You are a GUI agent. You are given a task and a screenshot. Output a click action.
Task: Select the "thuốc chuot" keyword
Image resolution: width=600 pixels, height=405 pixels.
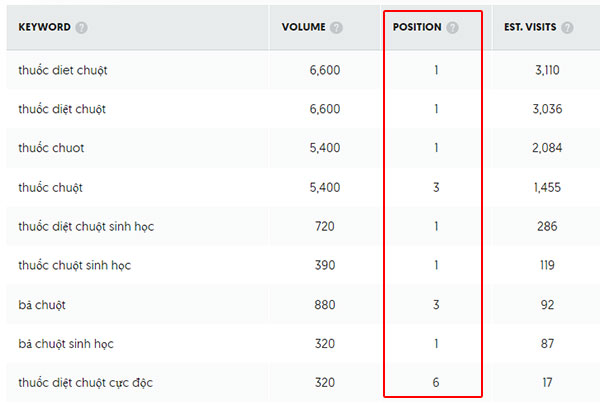[51, 148]
